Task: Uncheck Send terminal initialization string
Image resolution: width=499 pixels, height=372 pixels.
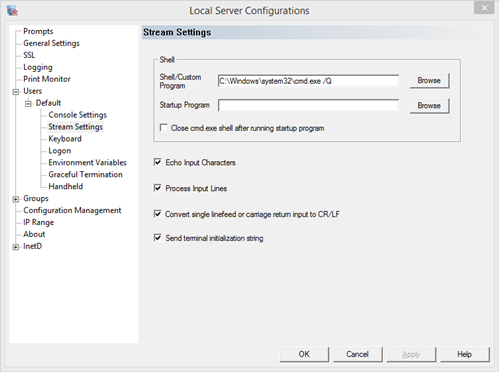Action: click(x=158, y=238)
